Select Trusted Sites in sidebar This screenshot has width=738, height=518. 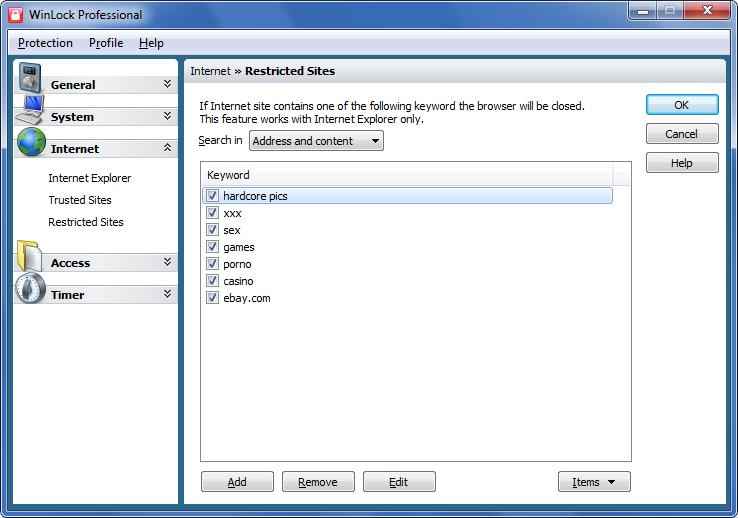[x=80, y=200]
